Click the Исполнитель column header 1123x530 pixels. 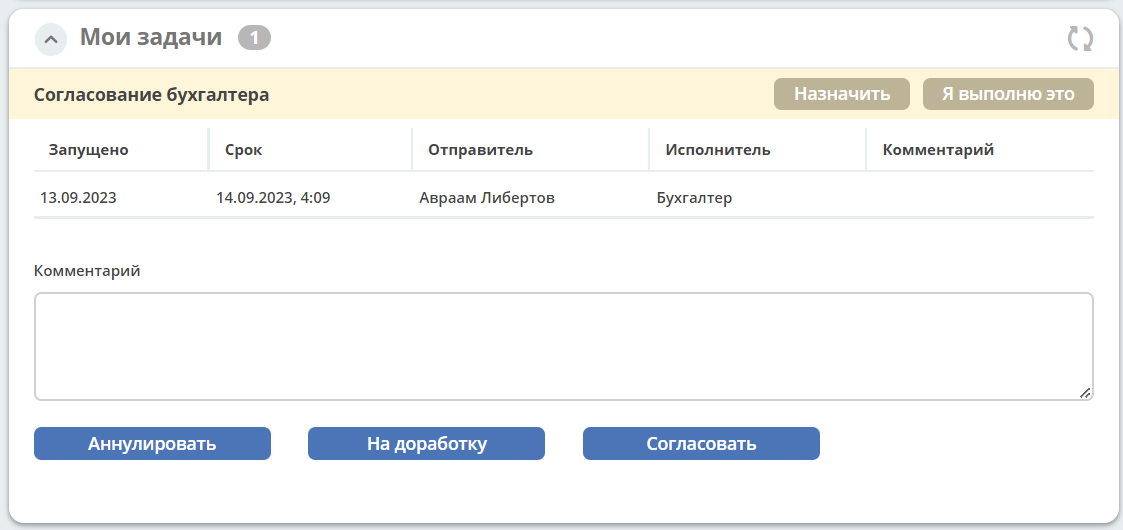pos(718,150)
